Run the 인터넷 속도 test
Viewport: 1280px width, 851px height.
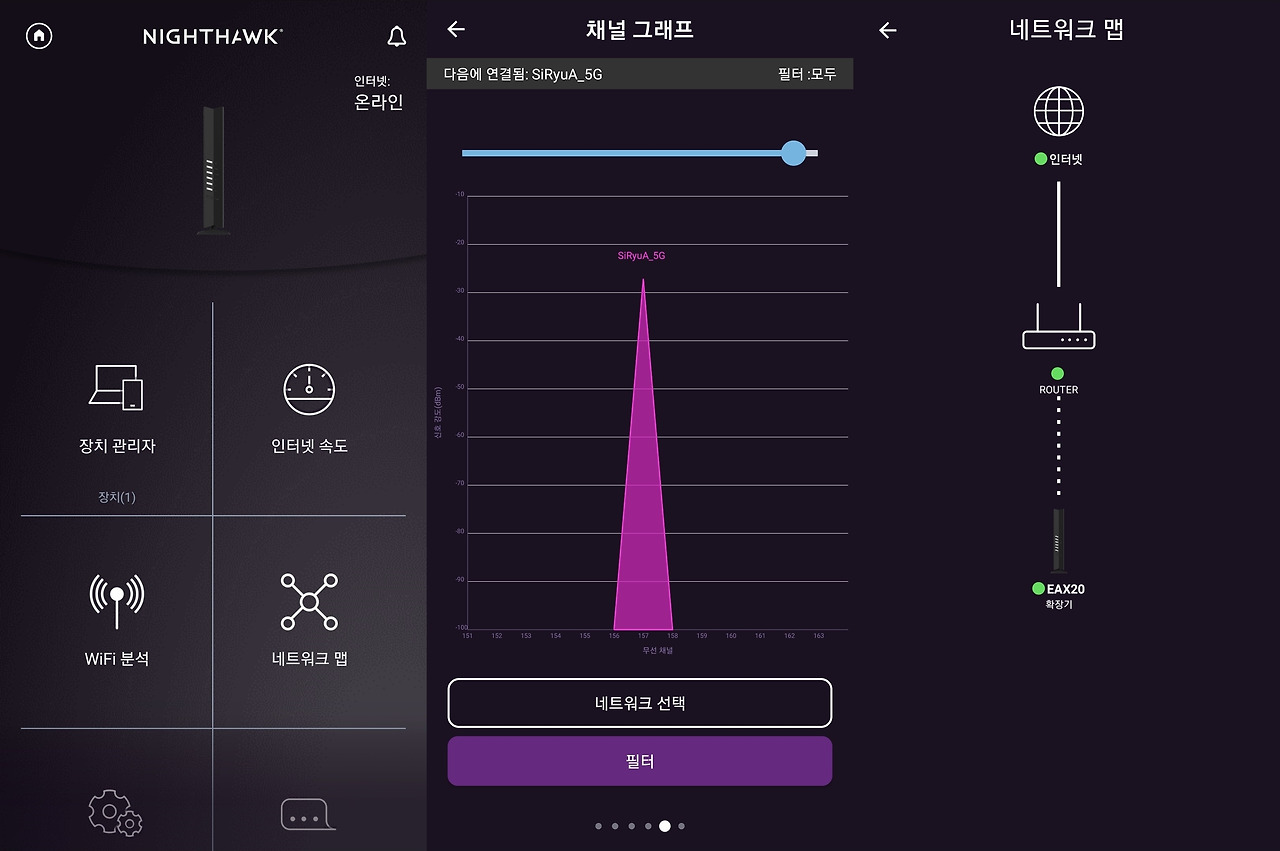[309, 410]
